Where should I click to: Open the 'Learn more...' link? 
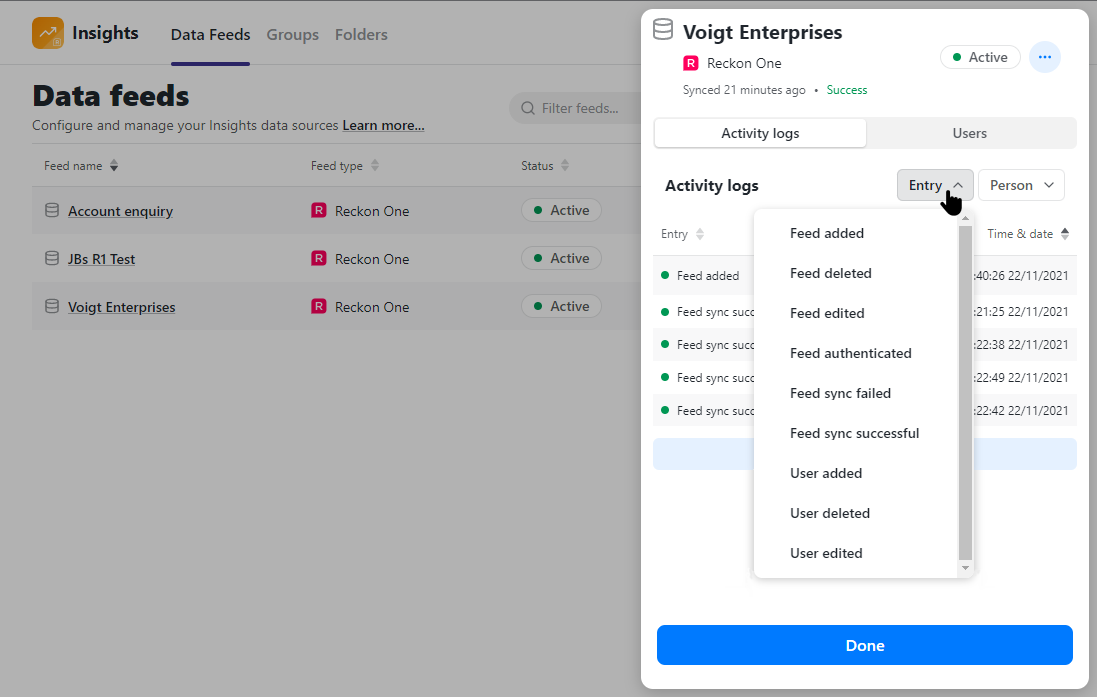click(x=383, y=125)
